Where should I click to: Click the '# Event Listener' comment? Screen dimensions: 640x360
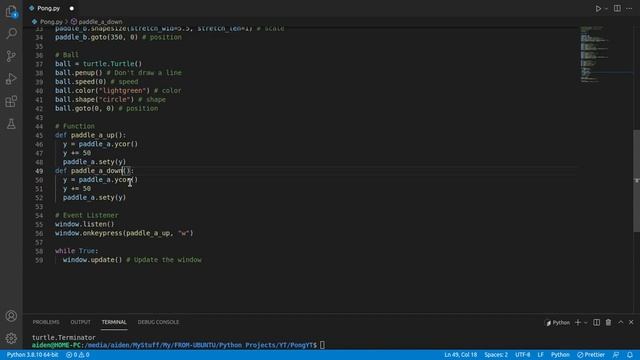(x=87, y=215)
